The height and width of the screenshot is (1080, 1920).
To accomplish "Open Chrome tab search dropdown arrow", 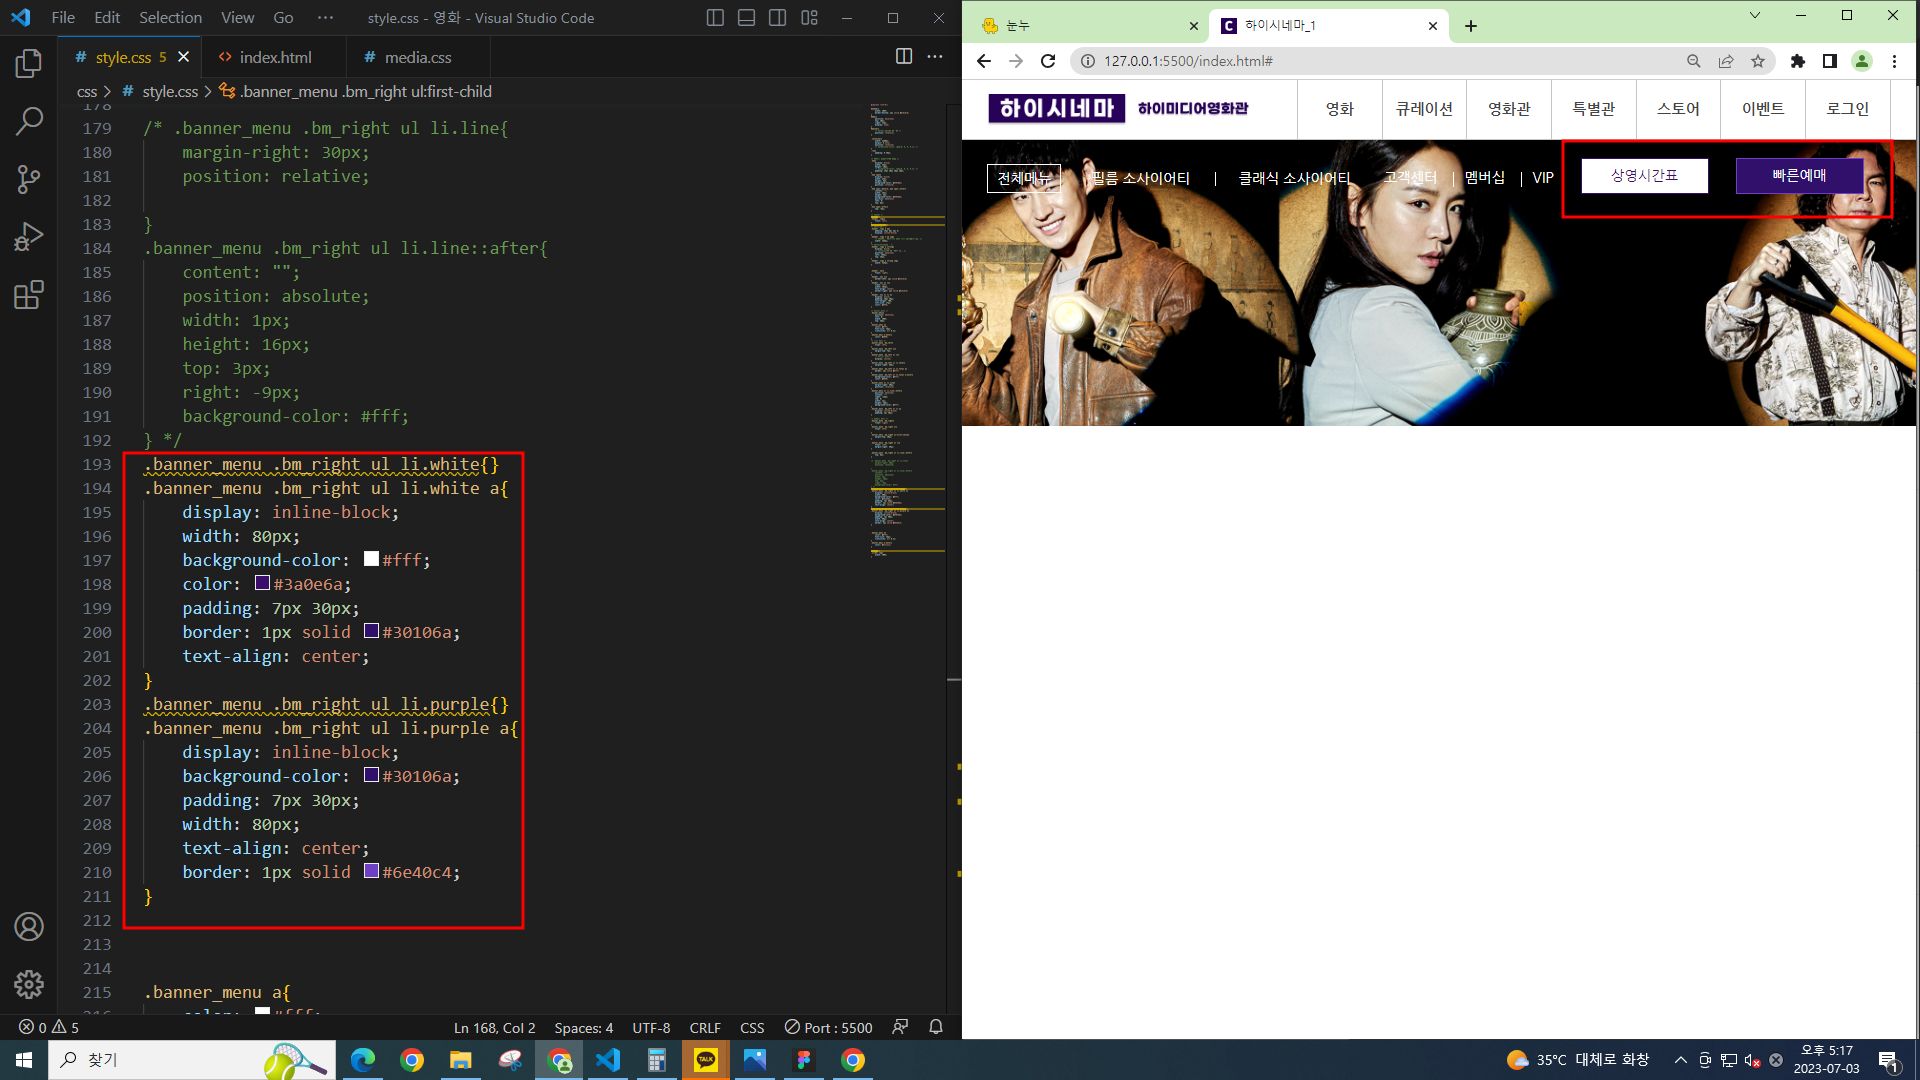I will click(1754, 16).
